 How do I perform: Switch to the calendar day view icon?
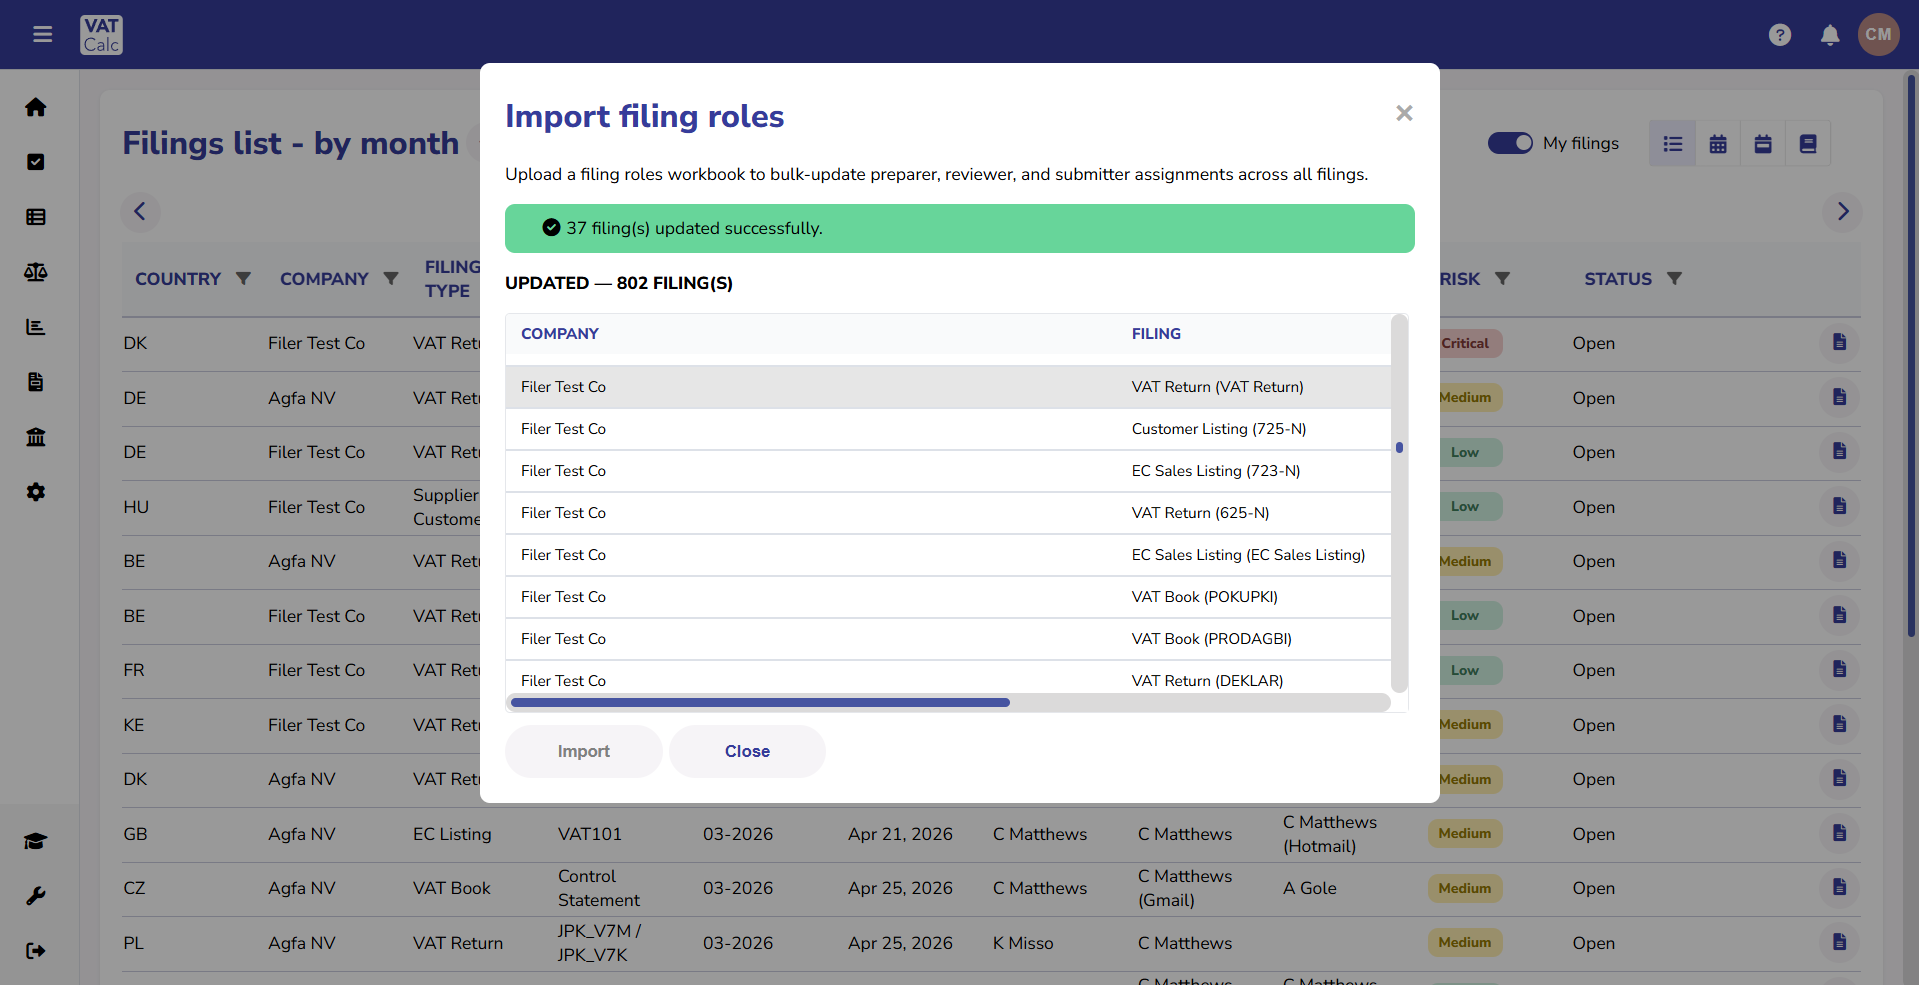(x=1763, y=144)
